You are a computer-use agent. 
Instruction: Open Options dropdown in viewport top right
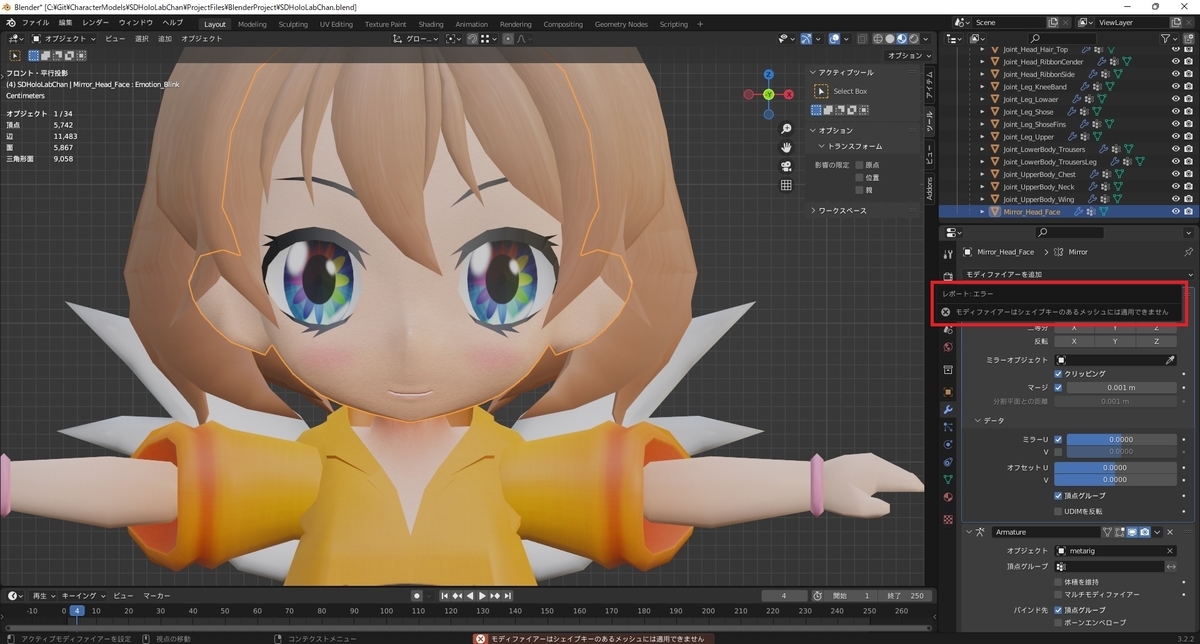(907, 56)
